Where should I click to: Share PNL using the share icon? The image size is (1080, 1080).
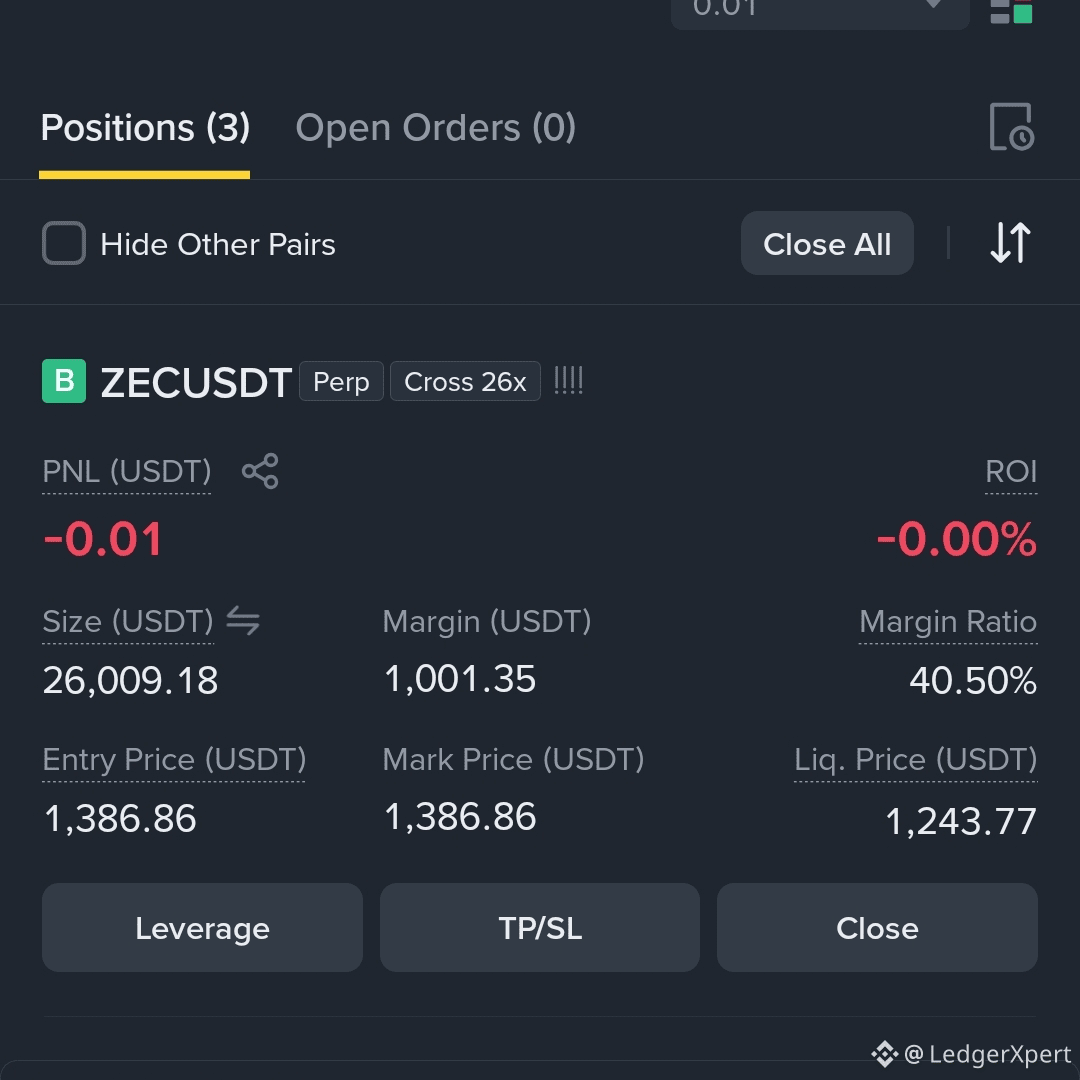pyautogui.click(x=260, y=471)
